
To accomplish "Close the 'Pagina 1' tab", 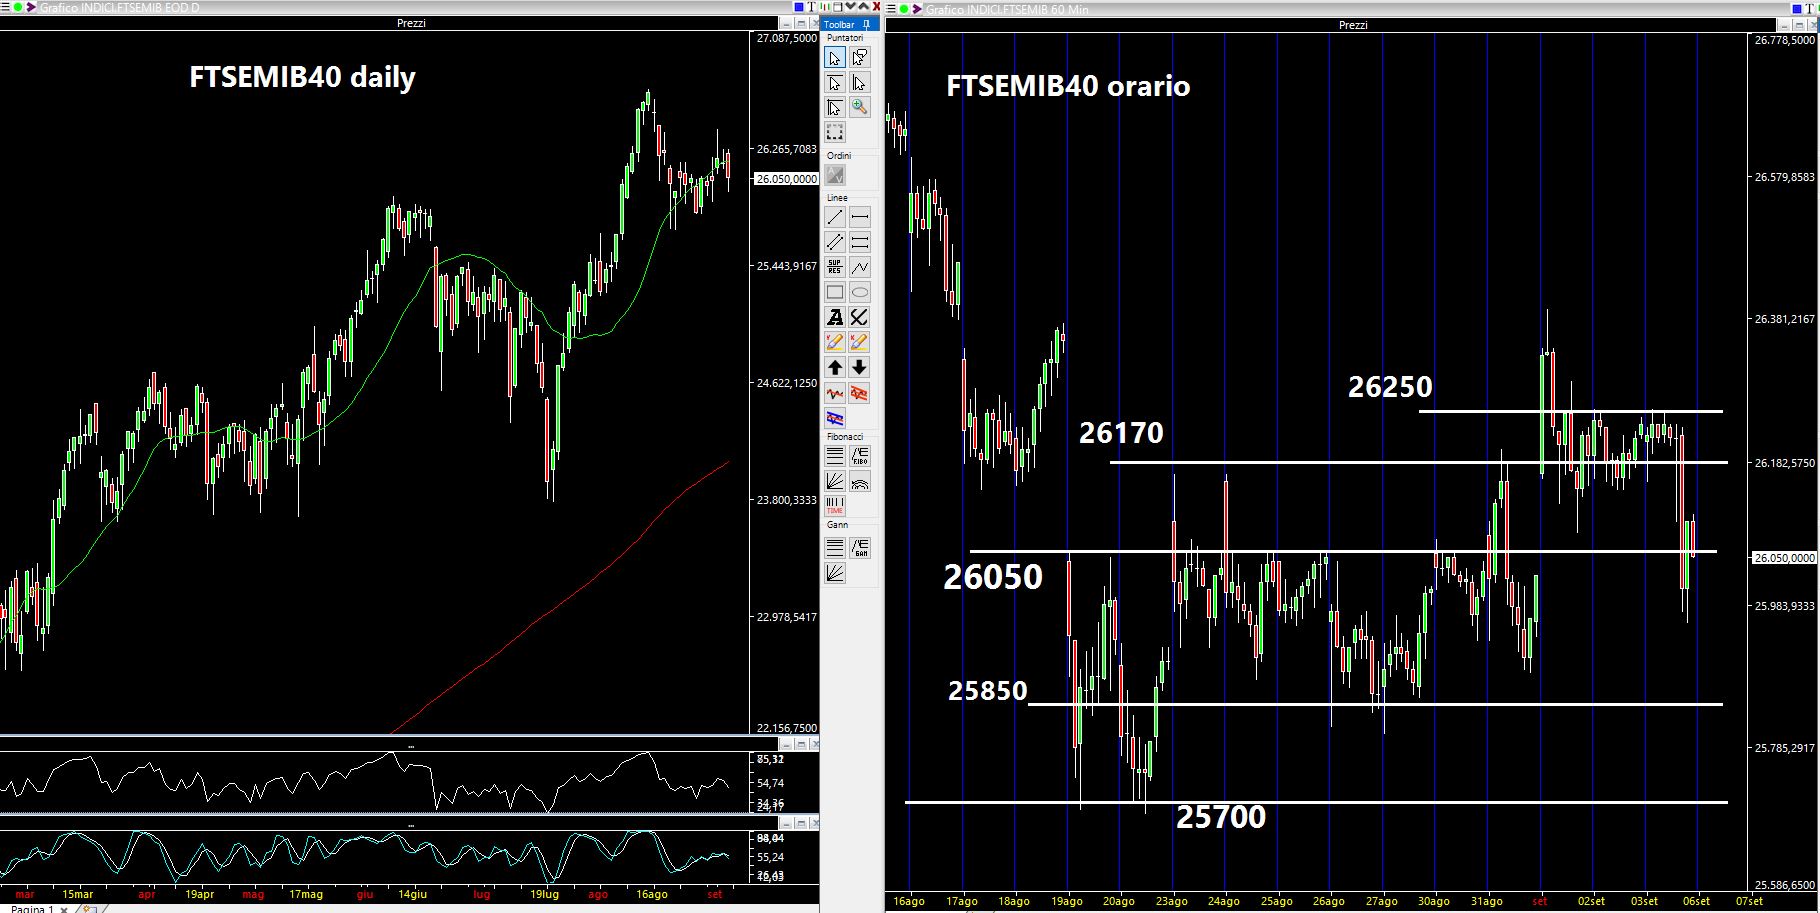I will pos(65,908).
